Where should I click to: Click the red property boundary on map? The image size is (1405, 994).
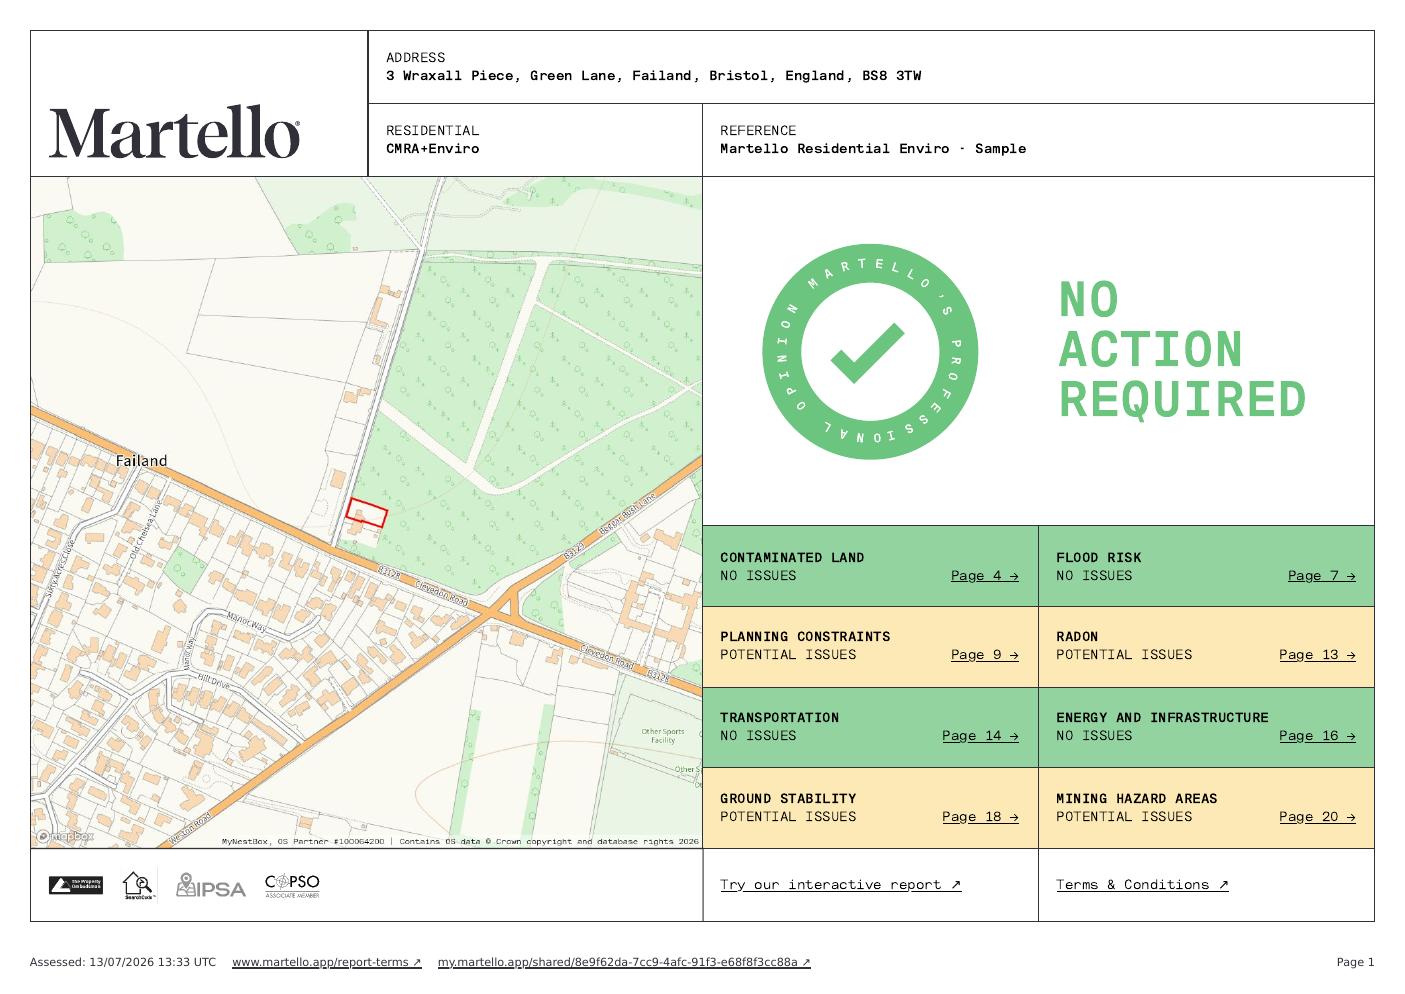point(366,513)
